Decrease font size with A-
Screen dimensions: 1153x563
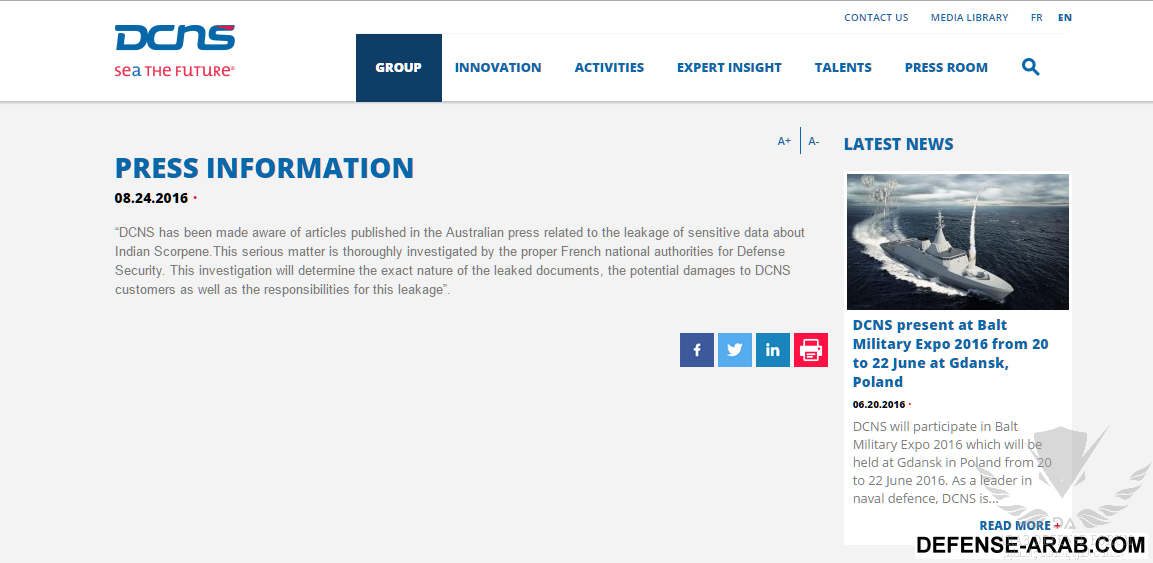(814, 141)
